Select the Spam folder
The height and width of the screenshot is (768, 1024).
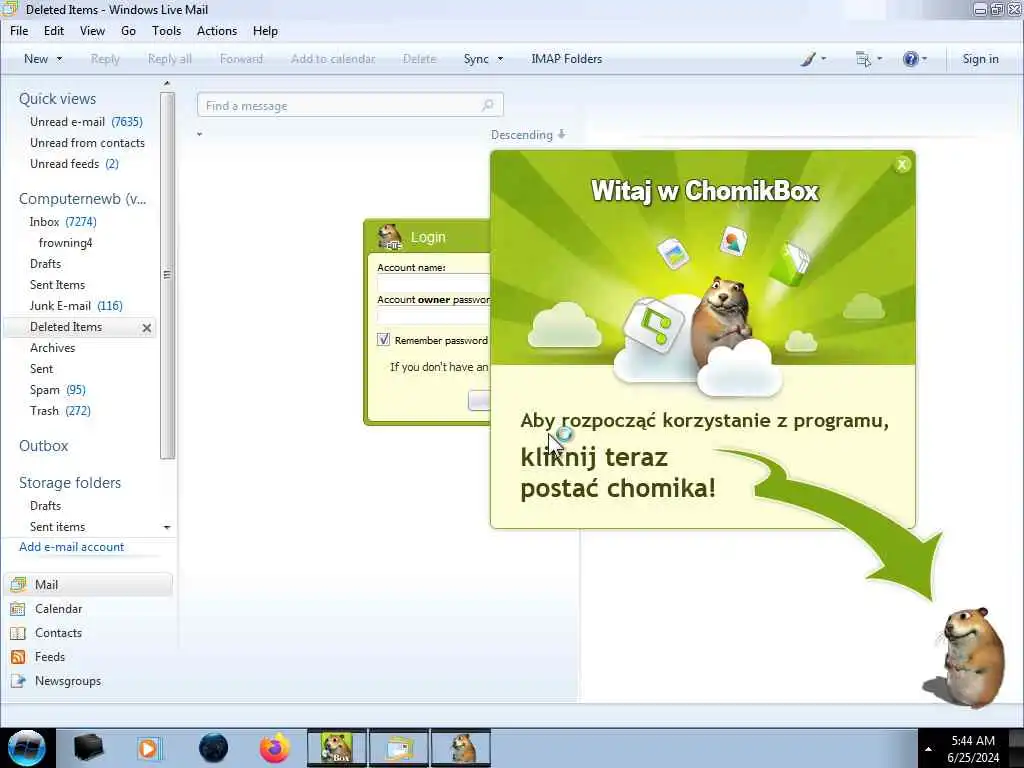57,390
